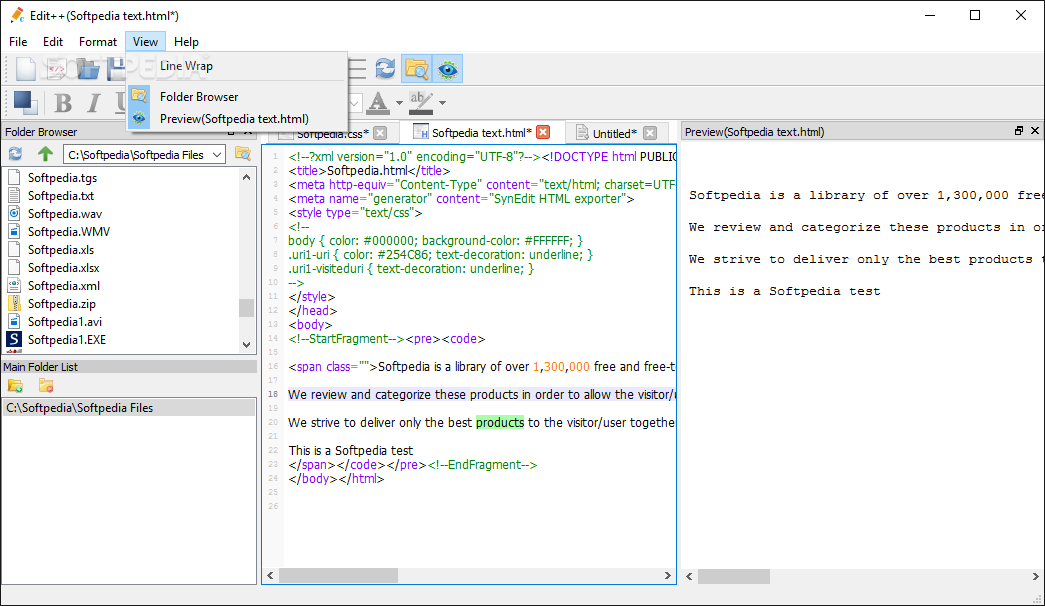
Task: Apply italic formatting
Action: click(93, 103)
